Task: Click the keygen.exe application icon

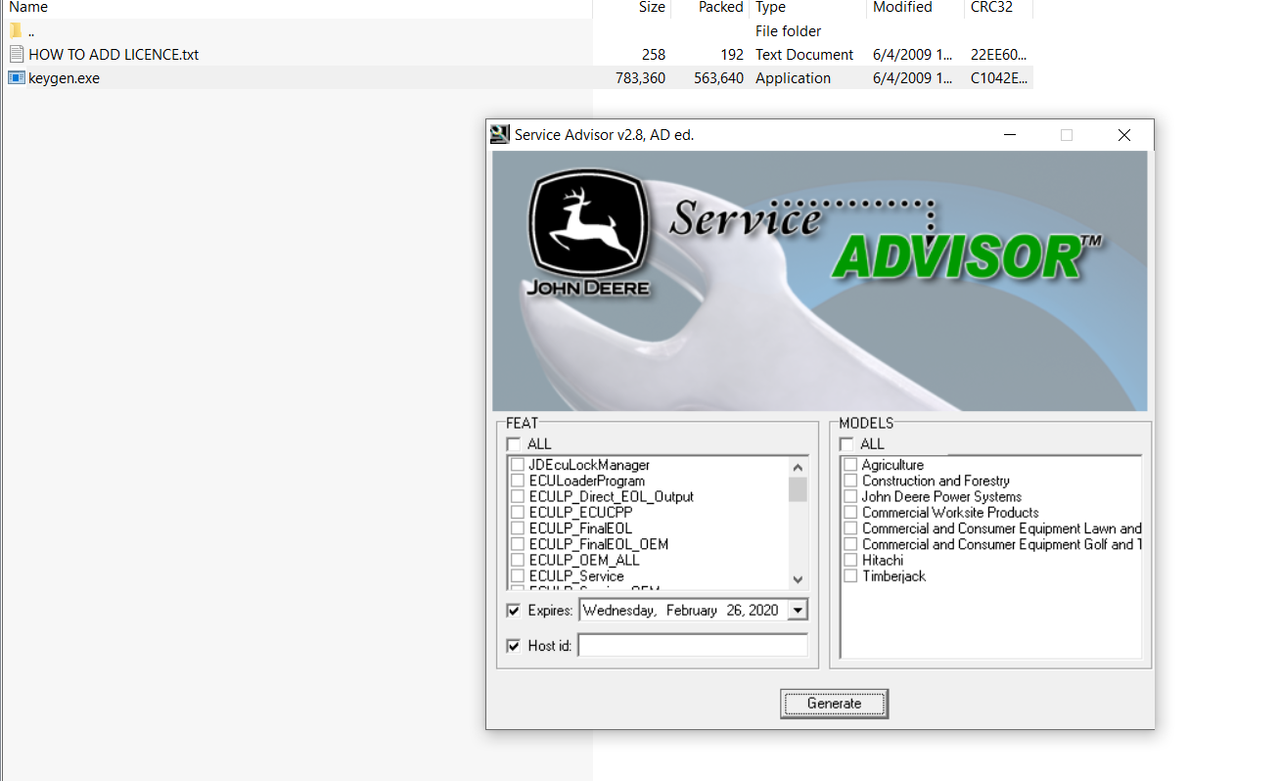Action: point(16,78)
